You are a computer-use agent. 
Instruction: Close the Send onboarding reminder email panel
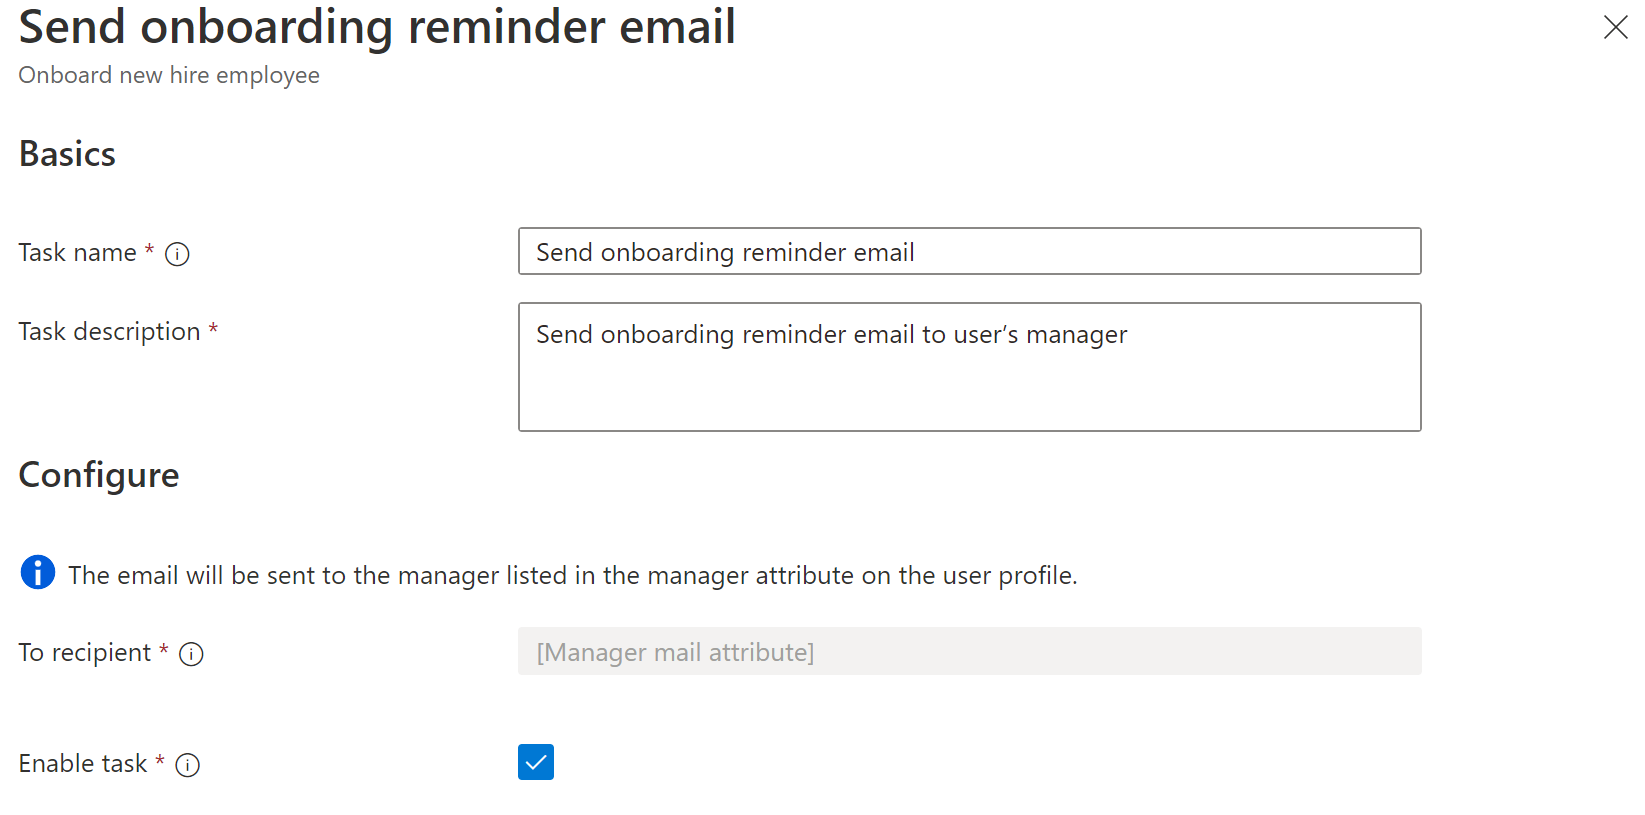[1616, 28]
